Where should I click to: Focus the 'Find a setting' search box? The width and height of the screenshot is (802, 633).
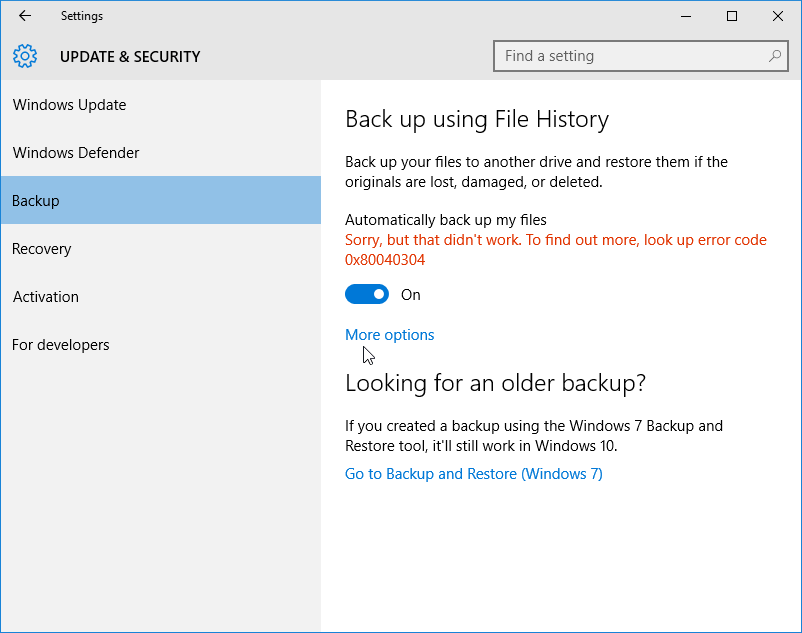(x=630, y=56)
